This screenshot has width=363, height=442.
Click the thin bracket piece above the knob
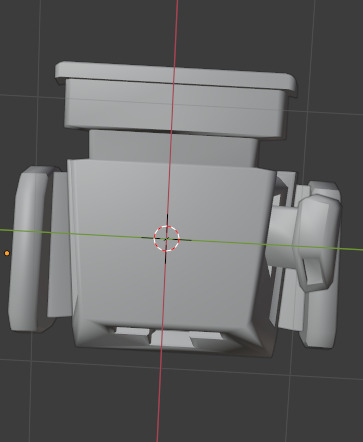point(286,188)
